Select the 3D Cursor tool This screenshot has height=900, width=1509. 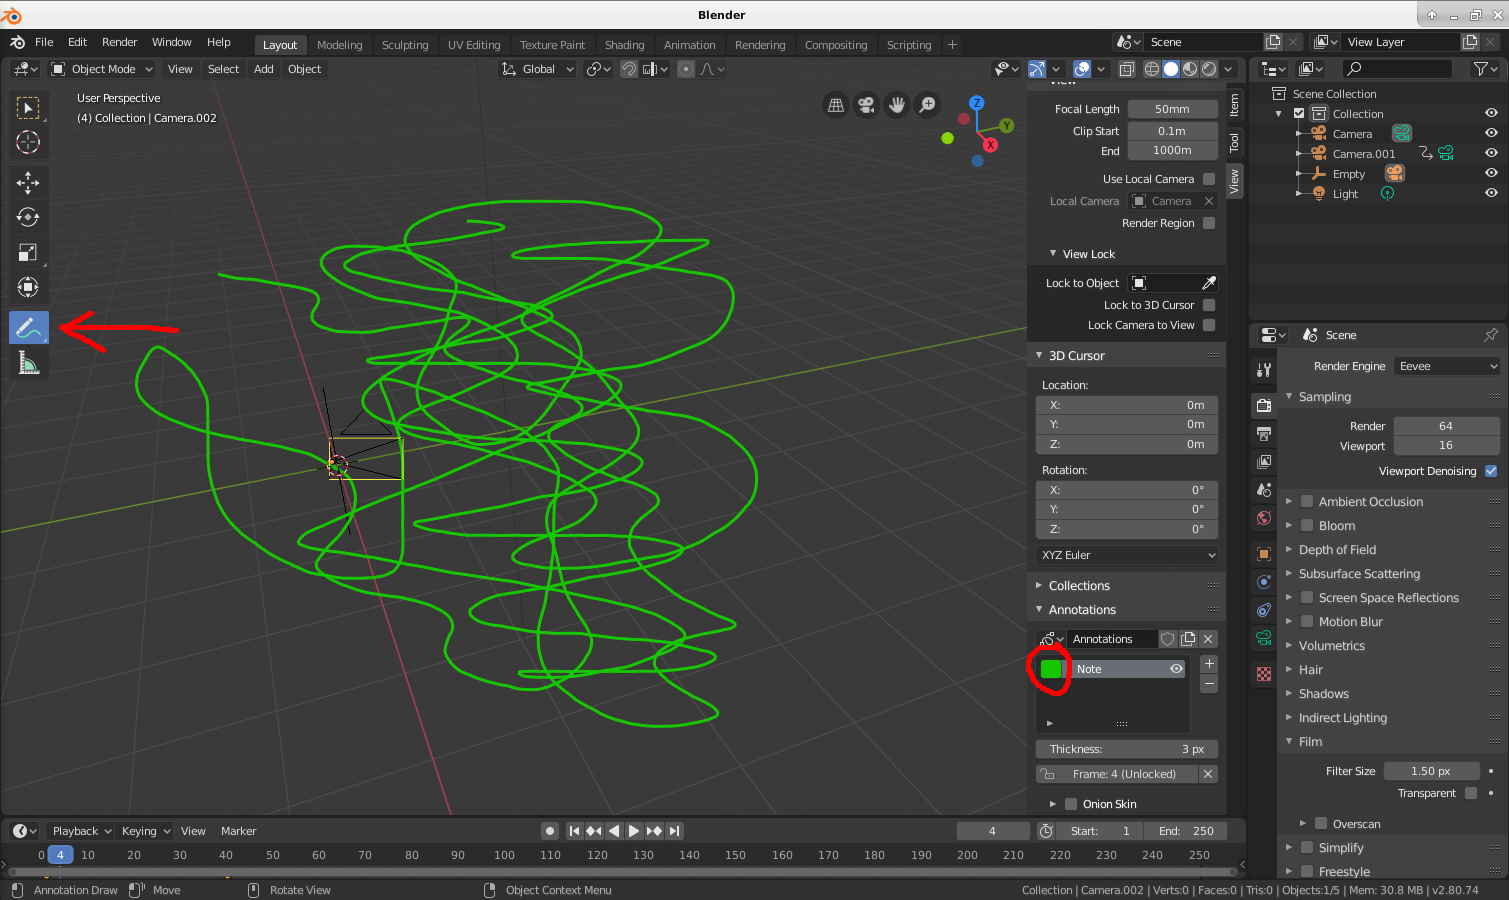pos(28,142)
